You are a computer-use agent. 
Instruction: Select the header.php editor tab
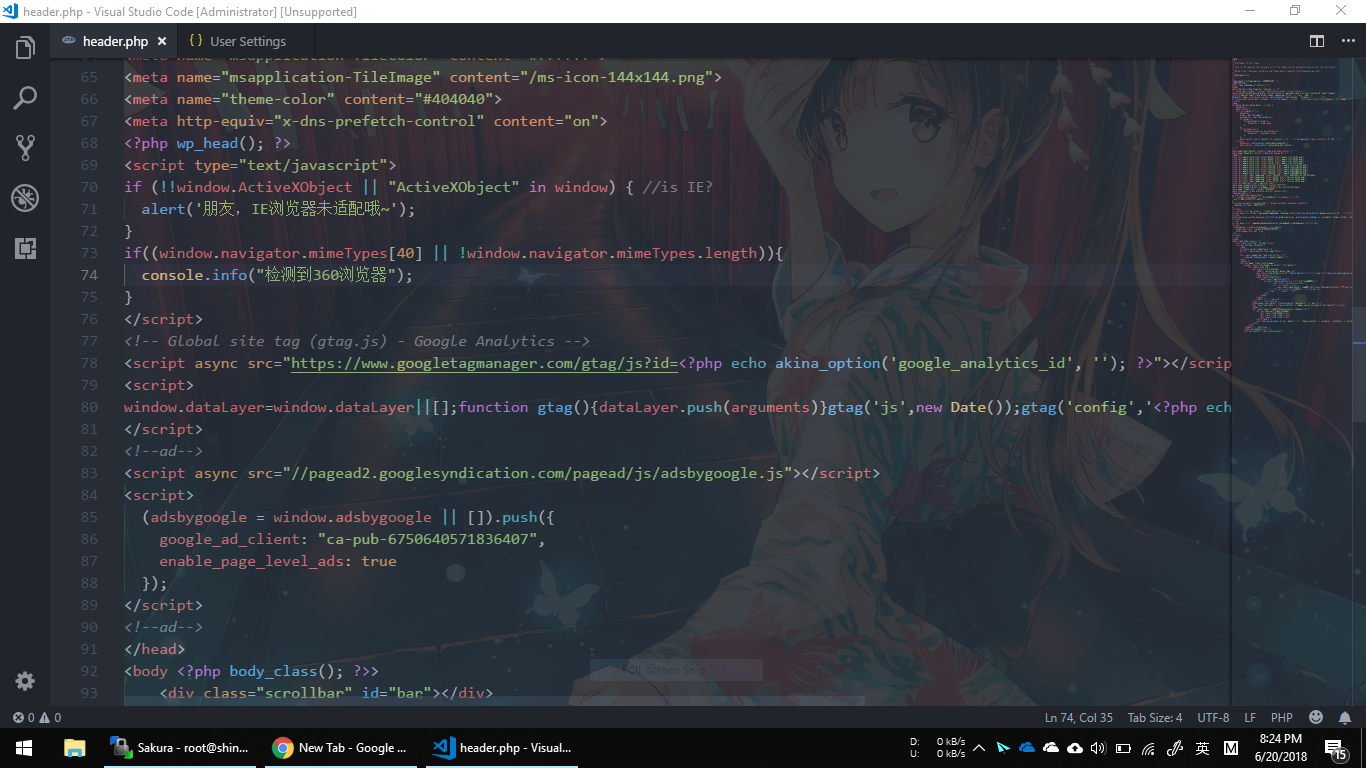coord(114,41)
